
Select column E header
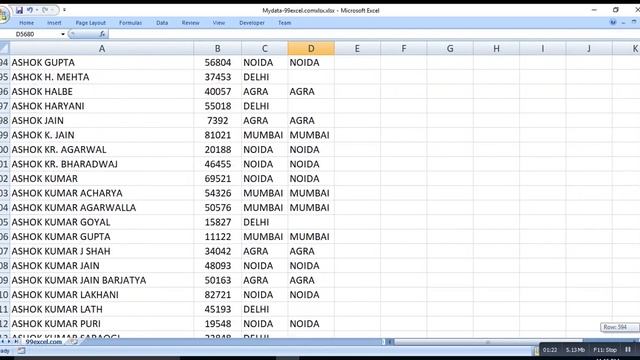click(x=357, y=49)
